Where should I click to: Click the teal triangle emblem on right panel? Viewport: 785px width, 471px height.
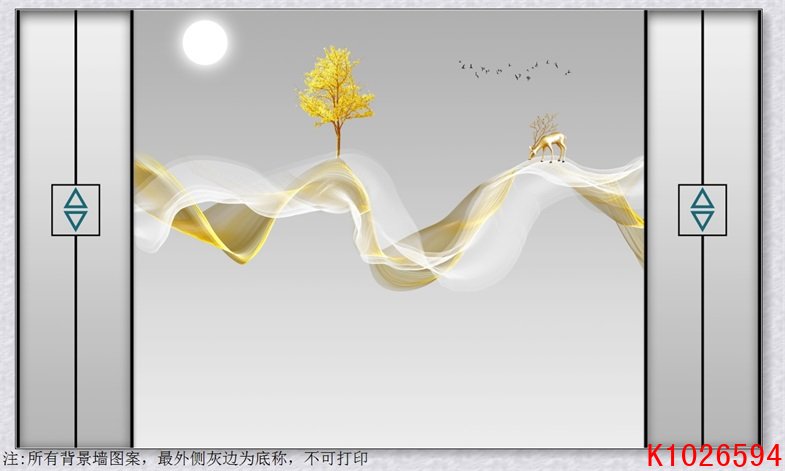pyautogui.click(x=702, y=210)
